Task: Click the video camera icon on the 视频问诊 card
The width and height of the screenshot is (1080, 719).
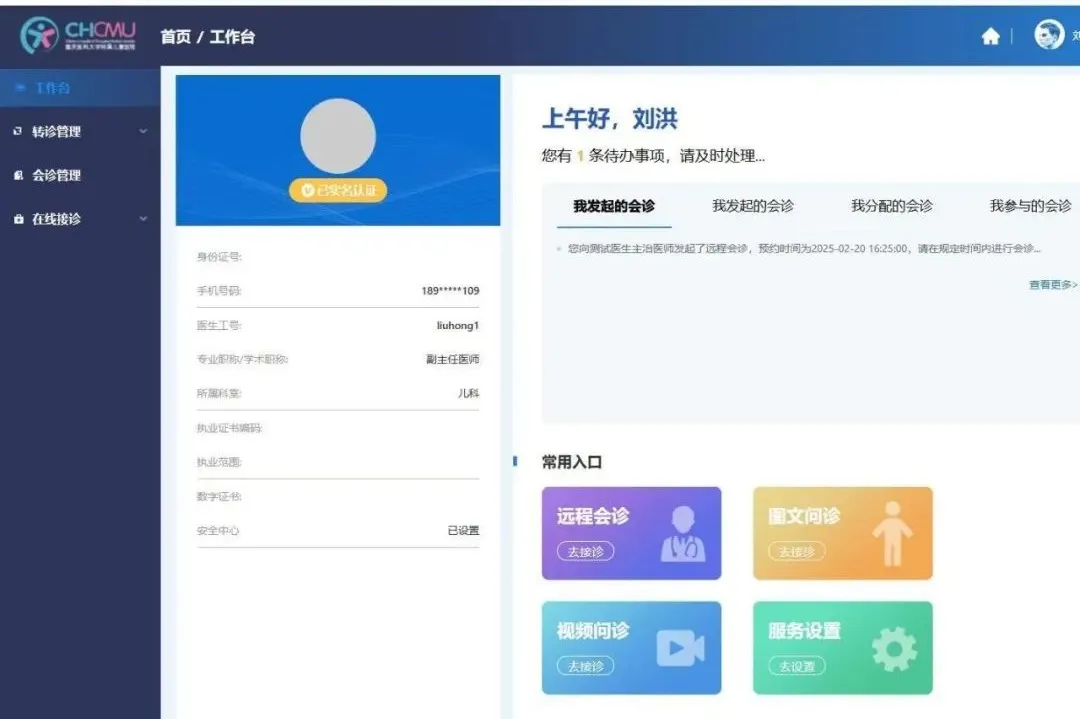Action: [680, 649]
